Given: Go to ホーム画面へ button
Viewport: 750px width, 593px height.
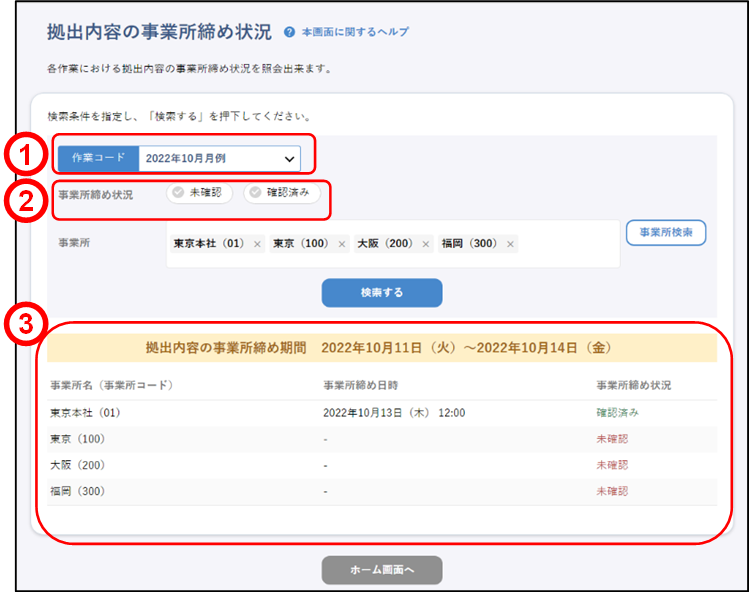Looking at the screenshot, I should 381,569.
